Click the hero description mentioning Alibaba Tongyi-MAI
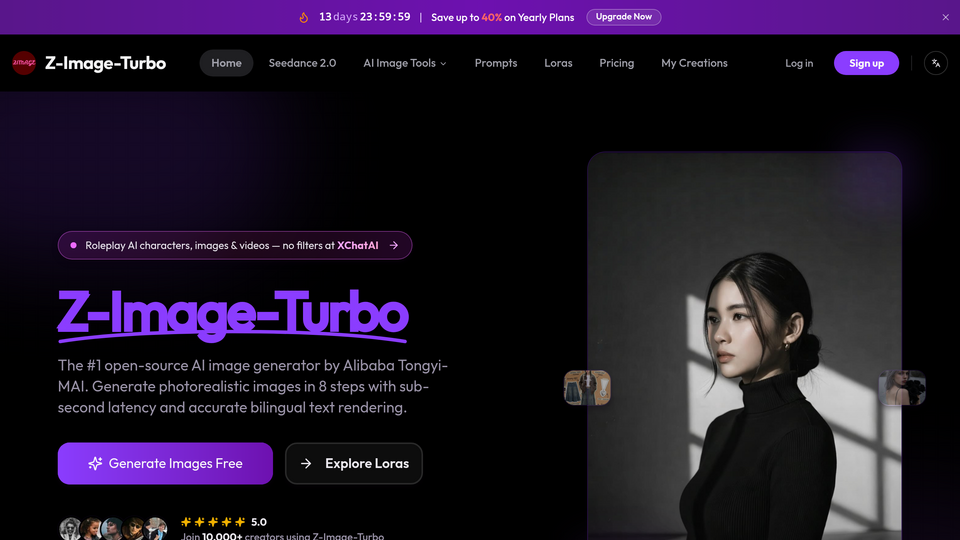 pyautogui.click(x=253, y=386)
